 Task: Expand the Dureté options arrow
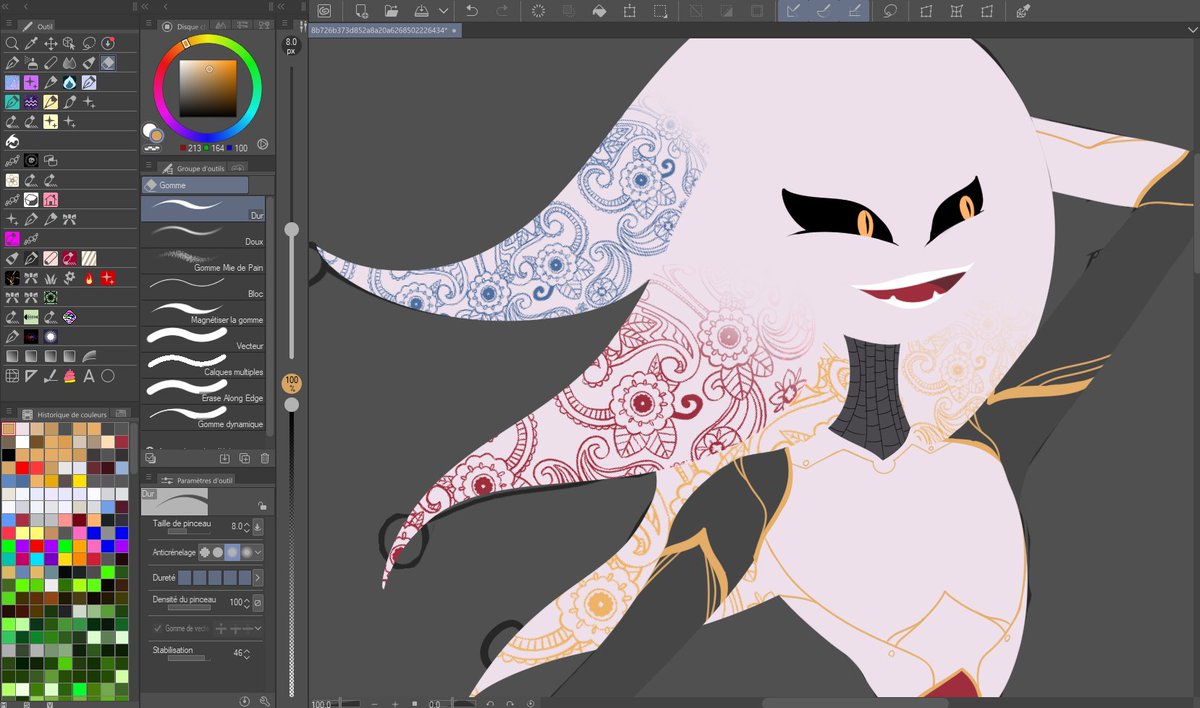(x=258, y=577)
